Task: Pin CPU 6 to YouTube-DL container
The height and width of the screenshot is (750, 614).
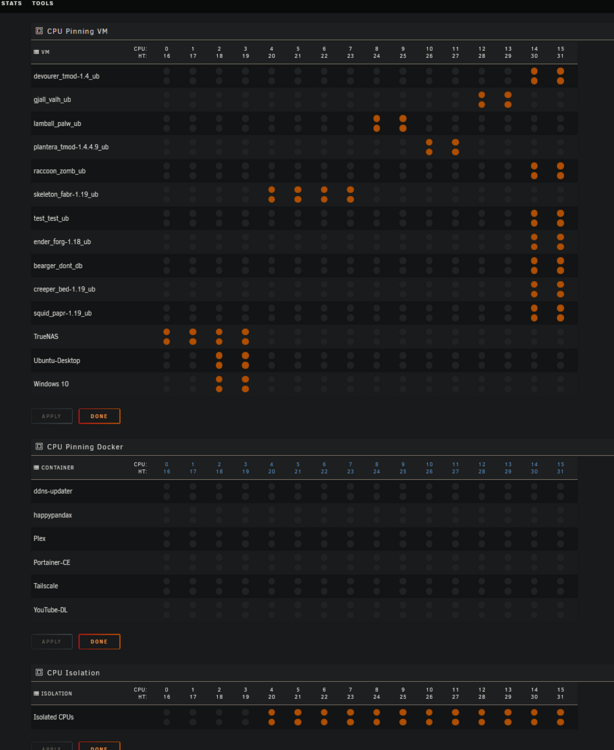Action: pyautogui.click(x=324, y=605)
